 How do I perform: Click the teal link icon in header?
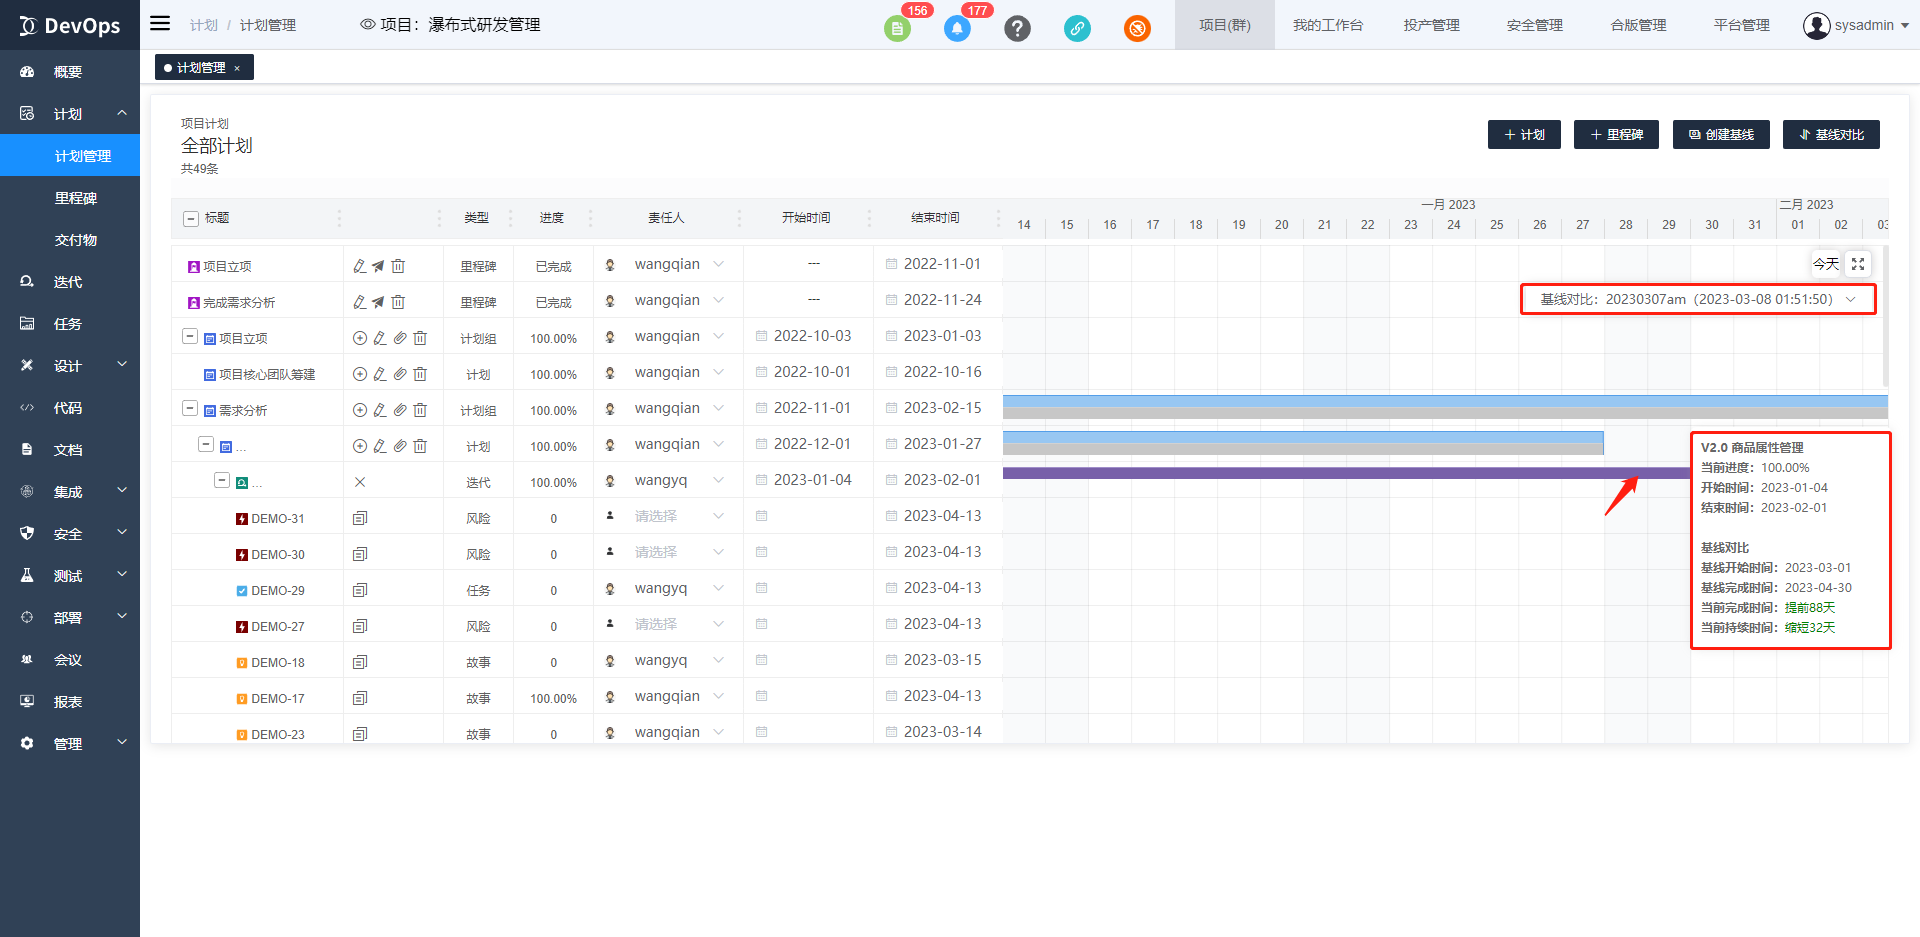coord(1077,28)
